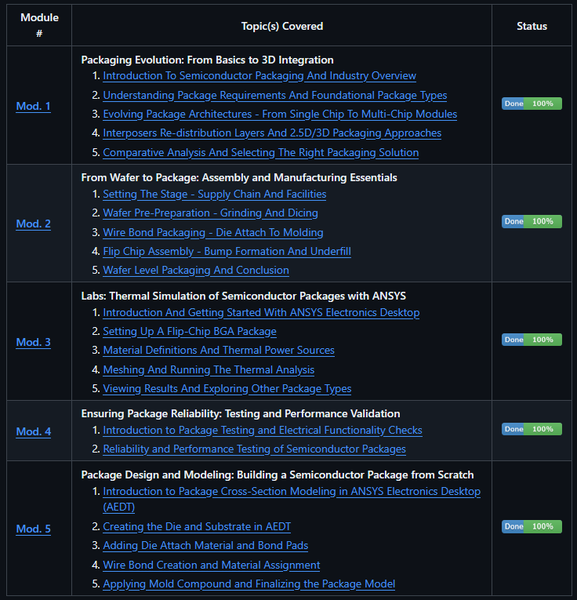Open the Mod. 1 module link

tap(33, 106)
